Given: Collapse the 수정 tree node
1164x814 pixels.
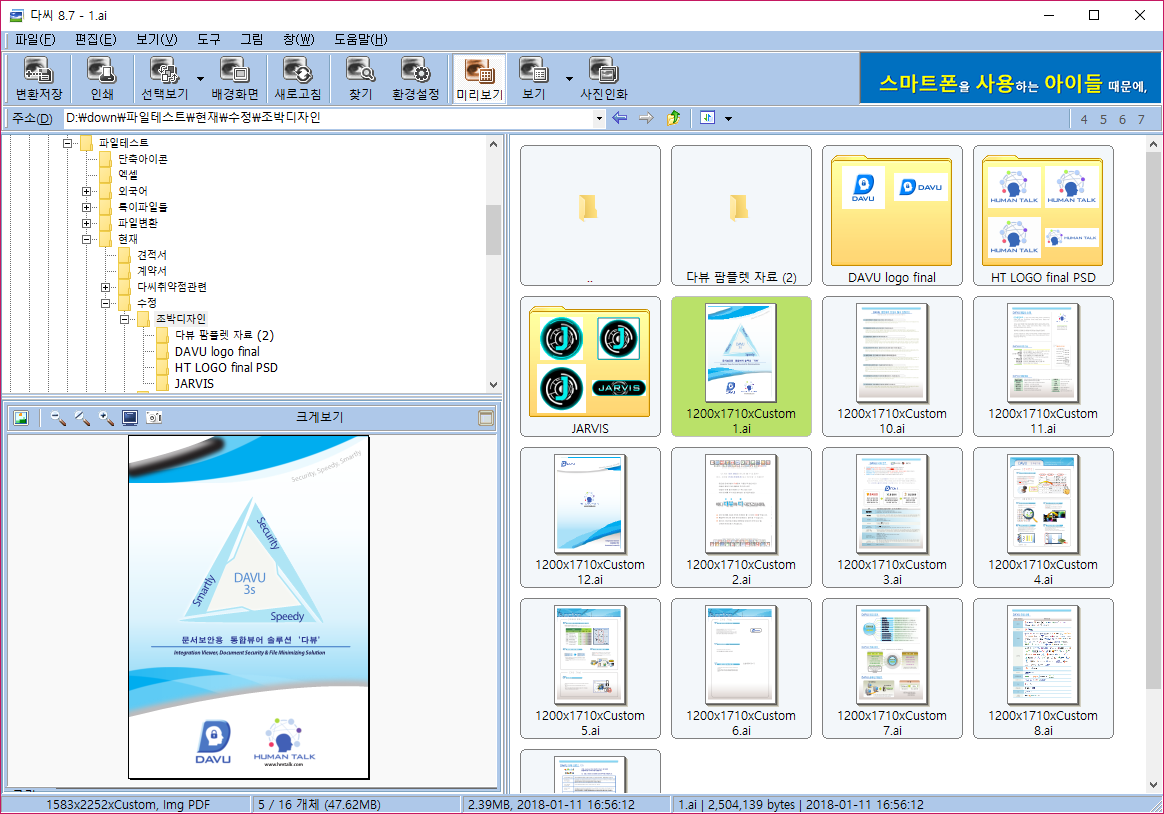Looking at the screenshot, I should (105, 303).
